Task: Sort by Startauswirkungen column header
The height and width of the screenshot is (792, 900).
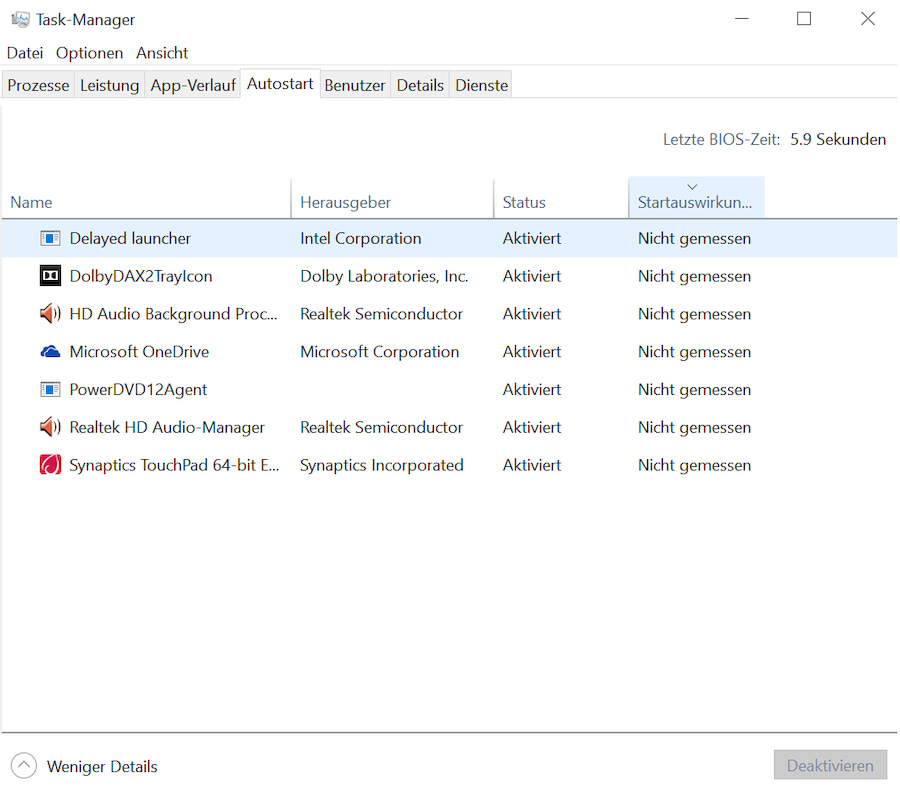Action: point(695,202)
